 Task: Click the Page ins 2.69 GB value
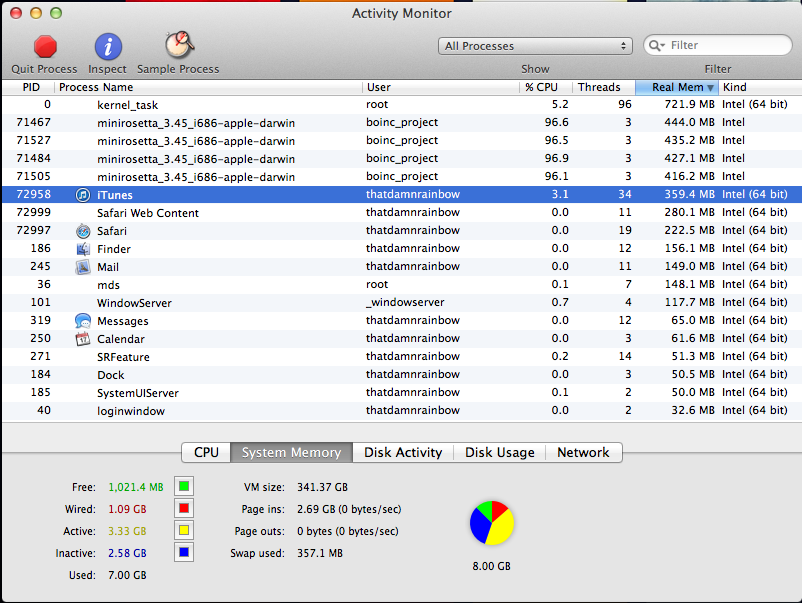pyautogui.click(x=349, y=509)
